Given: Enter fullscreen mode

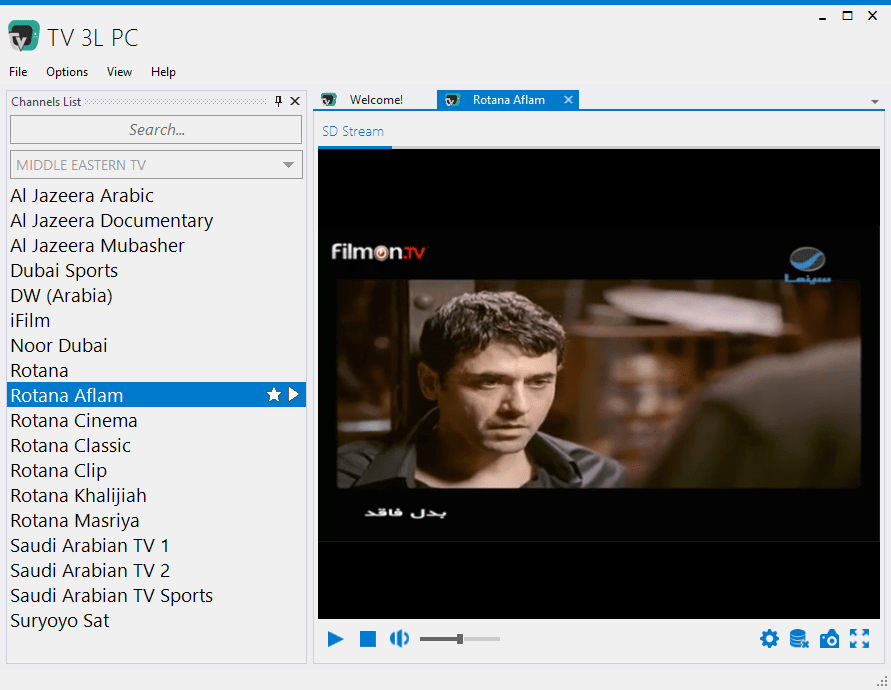Looking at the screenshot, I should pyautogui.click(x=859, y=639).
